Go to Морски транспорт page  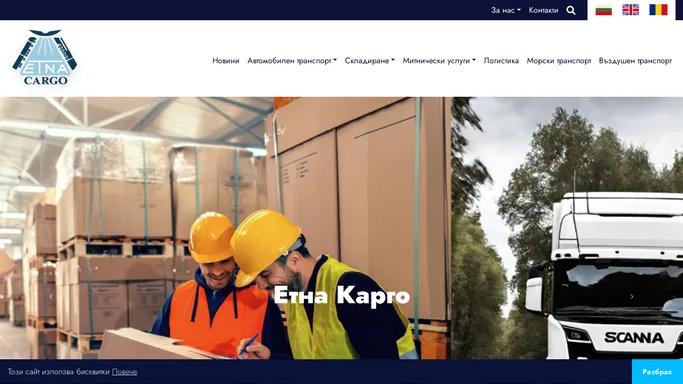coord(559,61)
